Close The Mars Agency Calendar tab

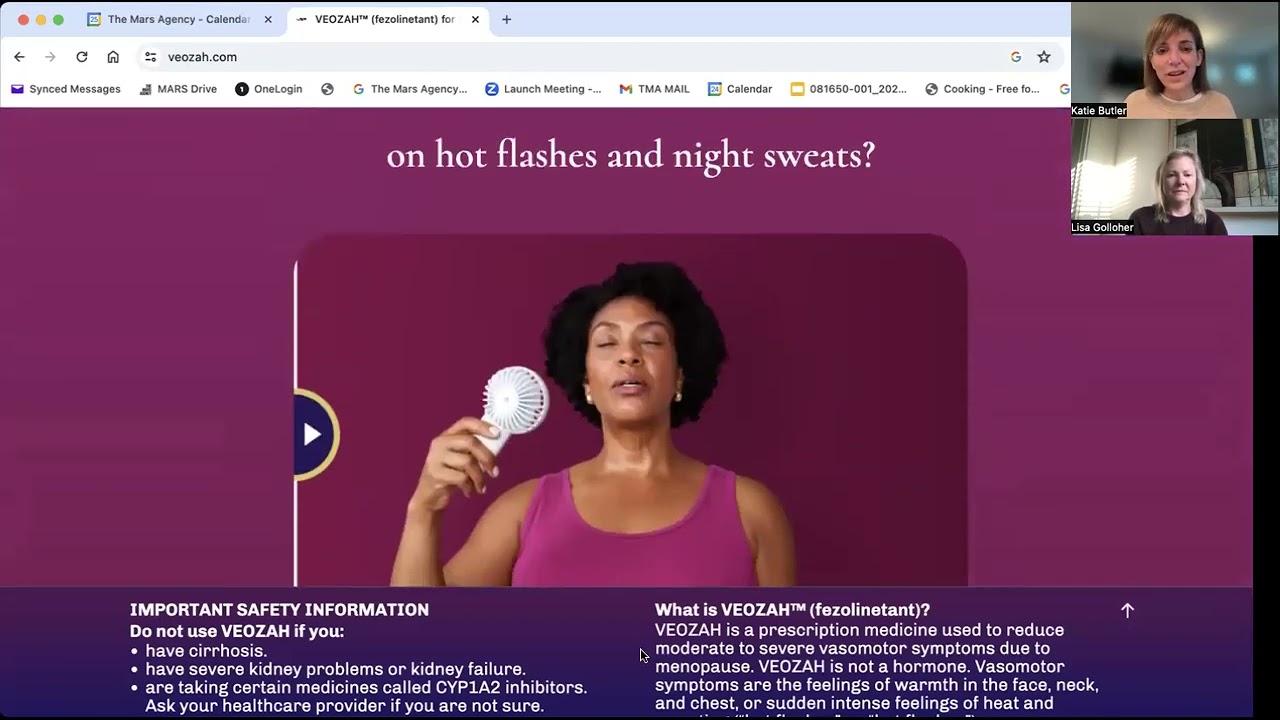point(268,19)
